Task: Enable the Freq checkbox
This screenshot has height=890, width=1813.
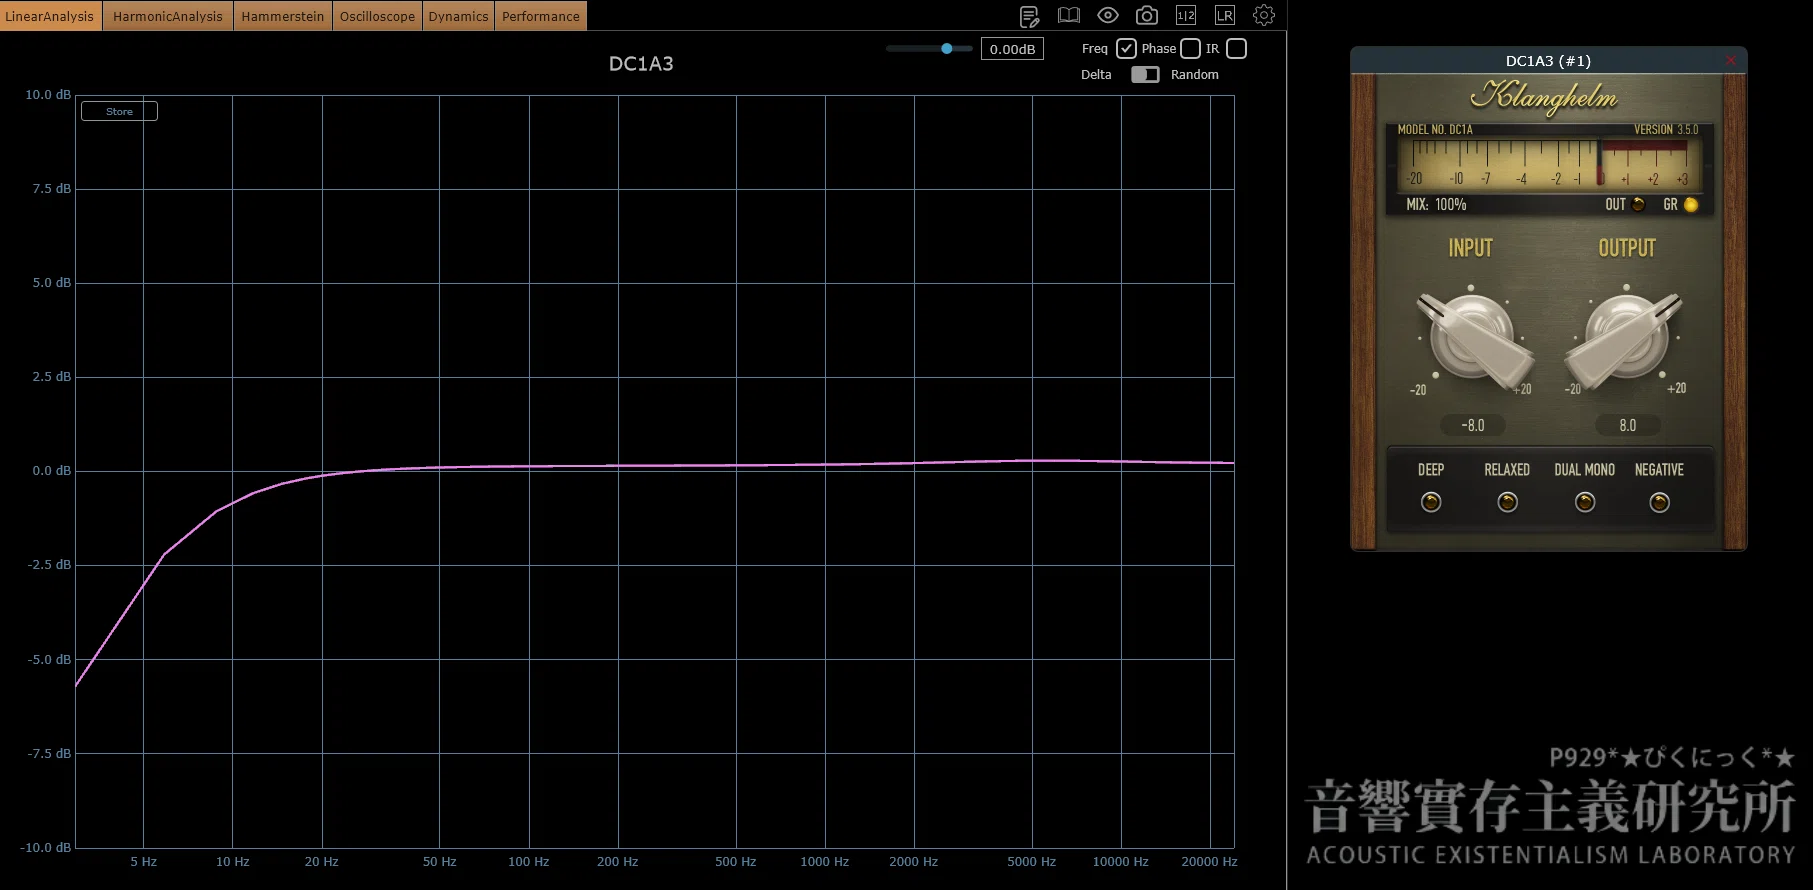Action: click(1126, 49)
